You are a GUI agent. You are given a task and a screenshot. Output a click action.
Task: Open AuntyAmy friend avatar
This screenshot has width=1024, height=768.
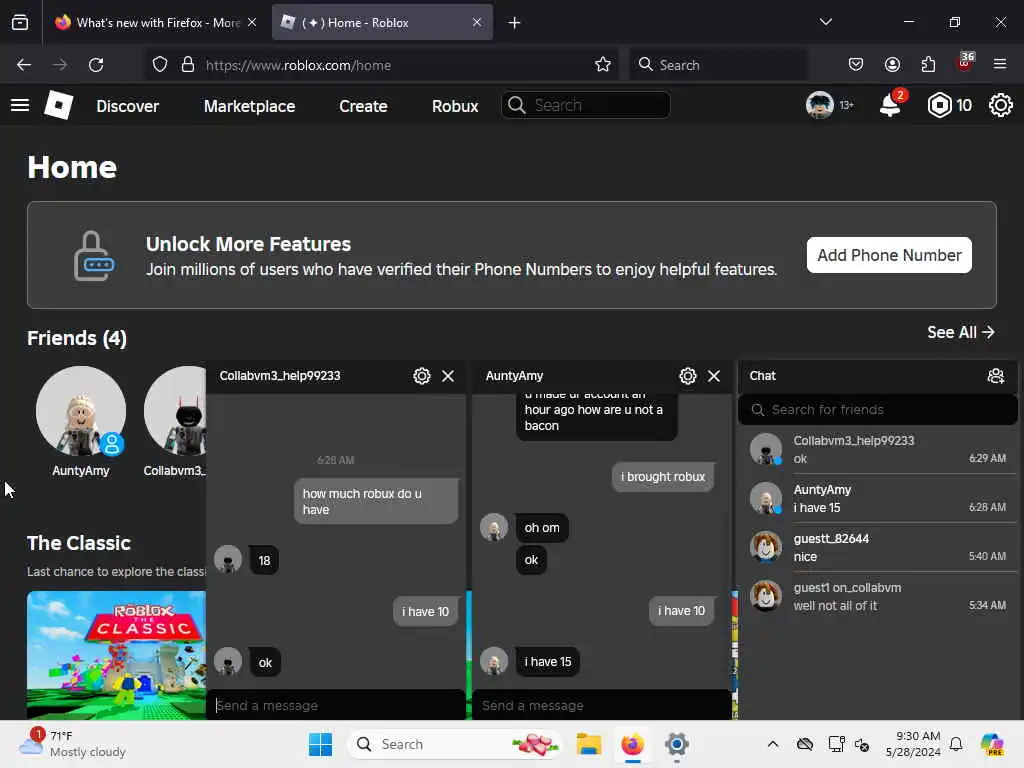(81, 411)
